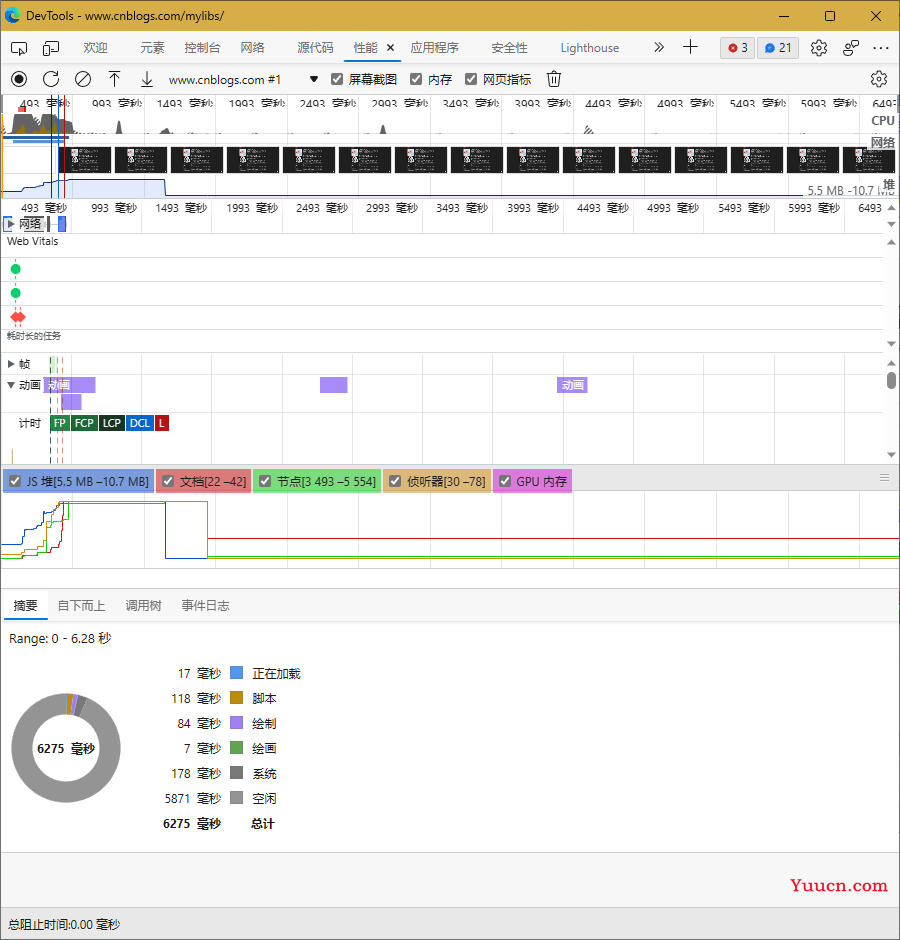This screenshot has height=940, width=900.
Task: Show more tabs with double chevron
Action: pos(659,47)
